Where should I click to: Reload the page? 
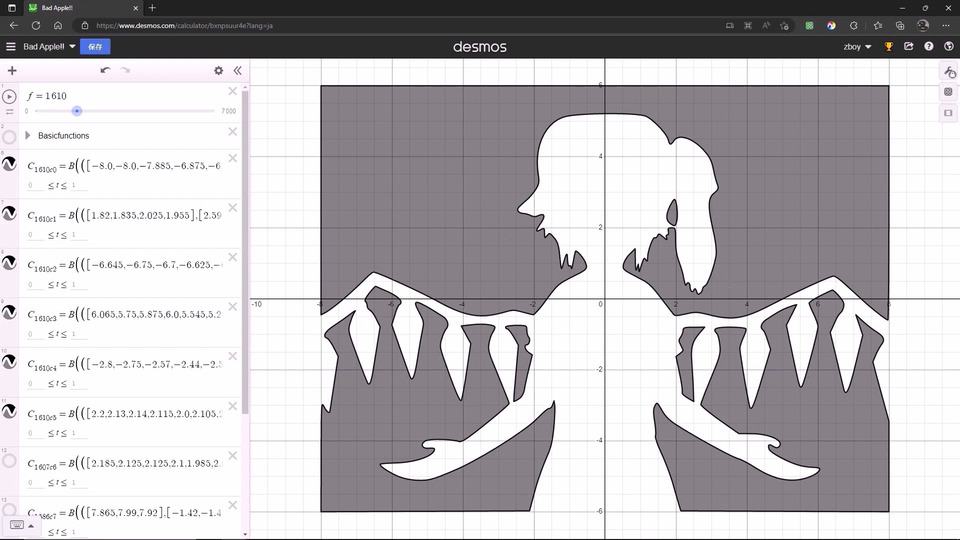36,26
